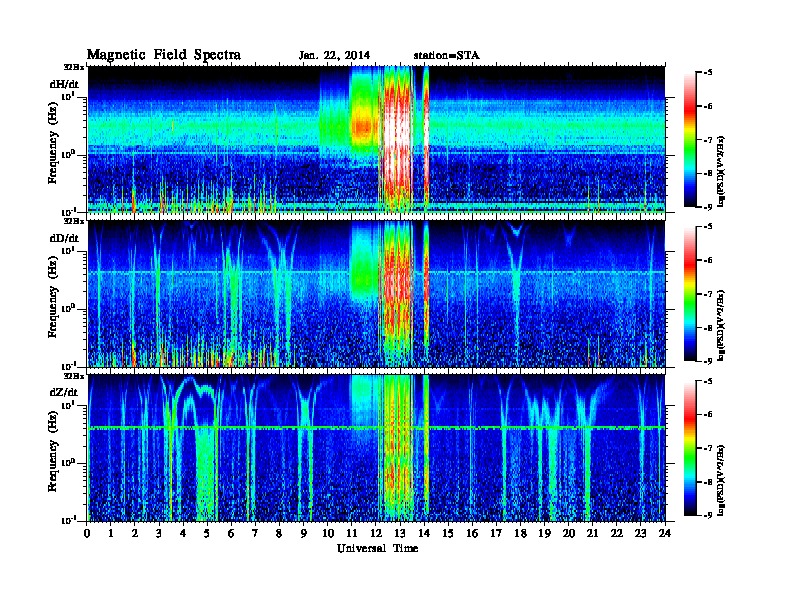
Task: Click the dH/dt spectrogram plot area
Action: pos(377,139)
